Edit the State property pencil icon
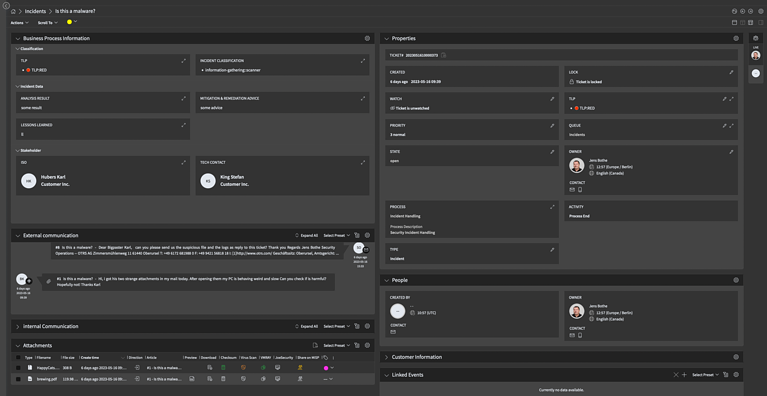Image resolution: width=767 pixels, height=396 pixels. click(552, 152)
